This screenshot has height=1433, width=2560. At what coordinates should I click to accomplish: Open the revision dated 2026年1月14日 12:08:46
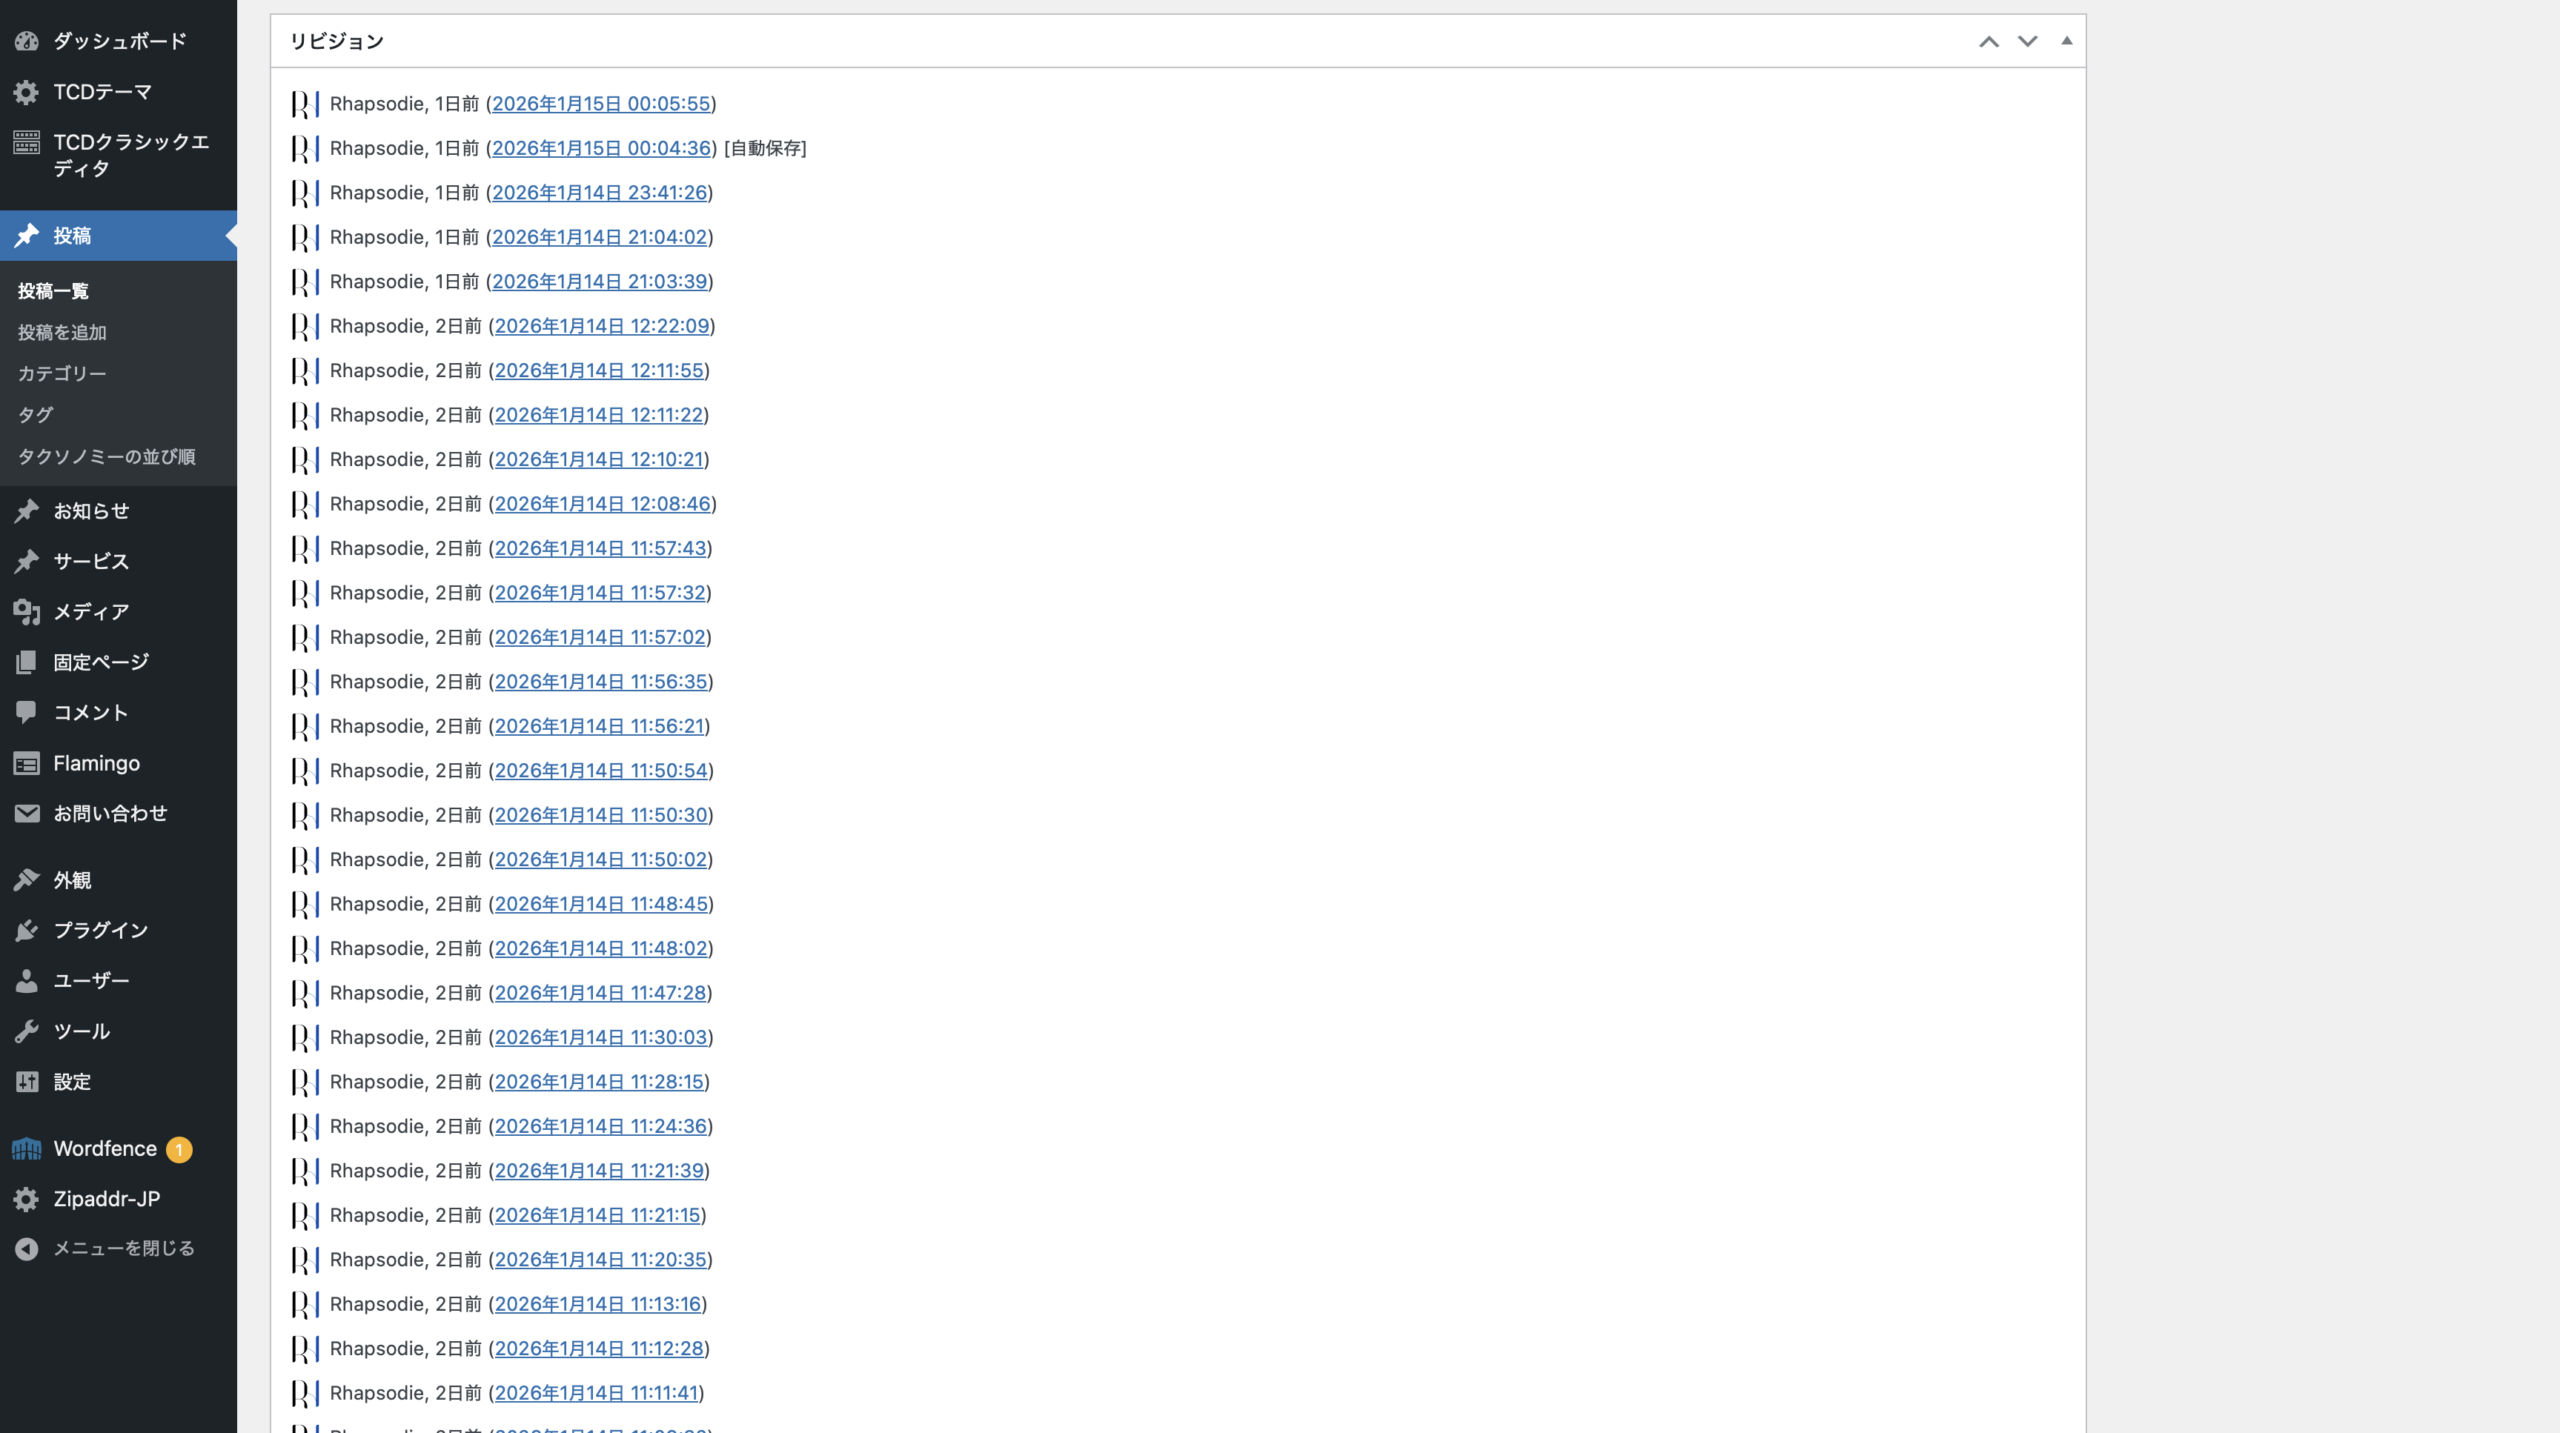point(602,504)
